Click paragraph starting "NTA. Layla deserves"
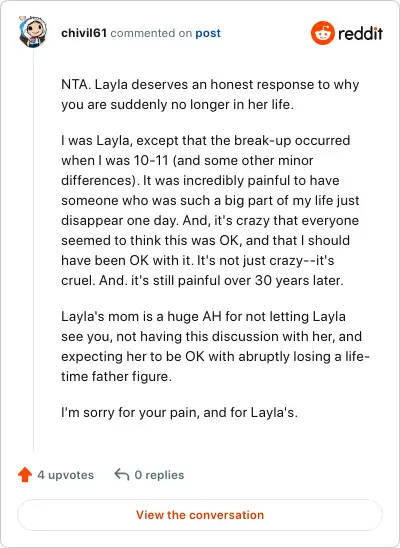Screen dimensions: 400x548 click(x=210, y=94)
